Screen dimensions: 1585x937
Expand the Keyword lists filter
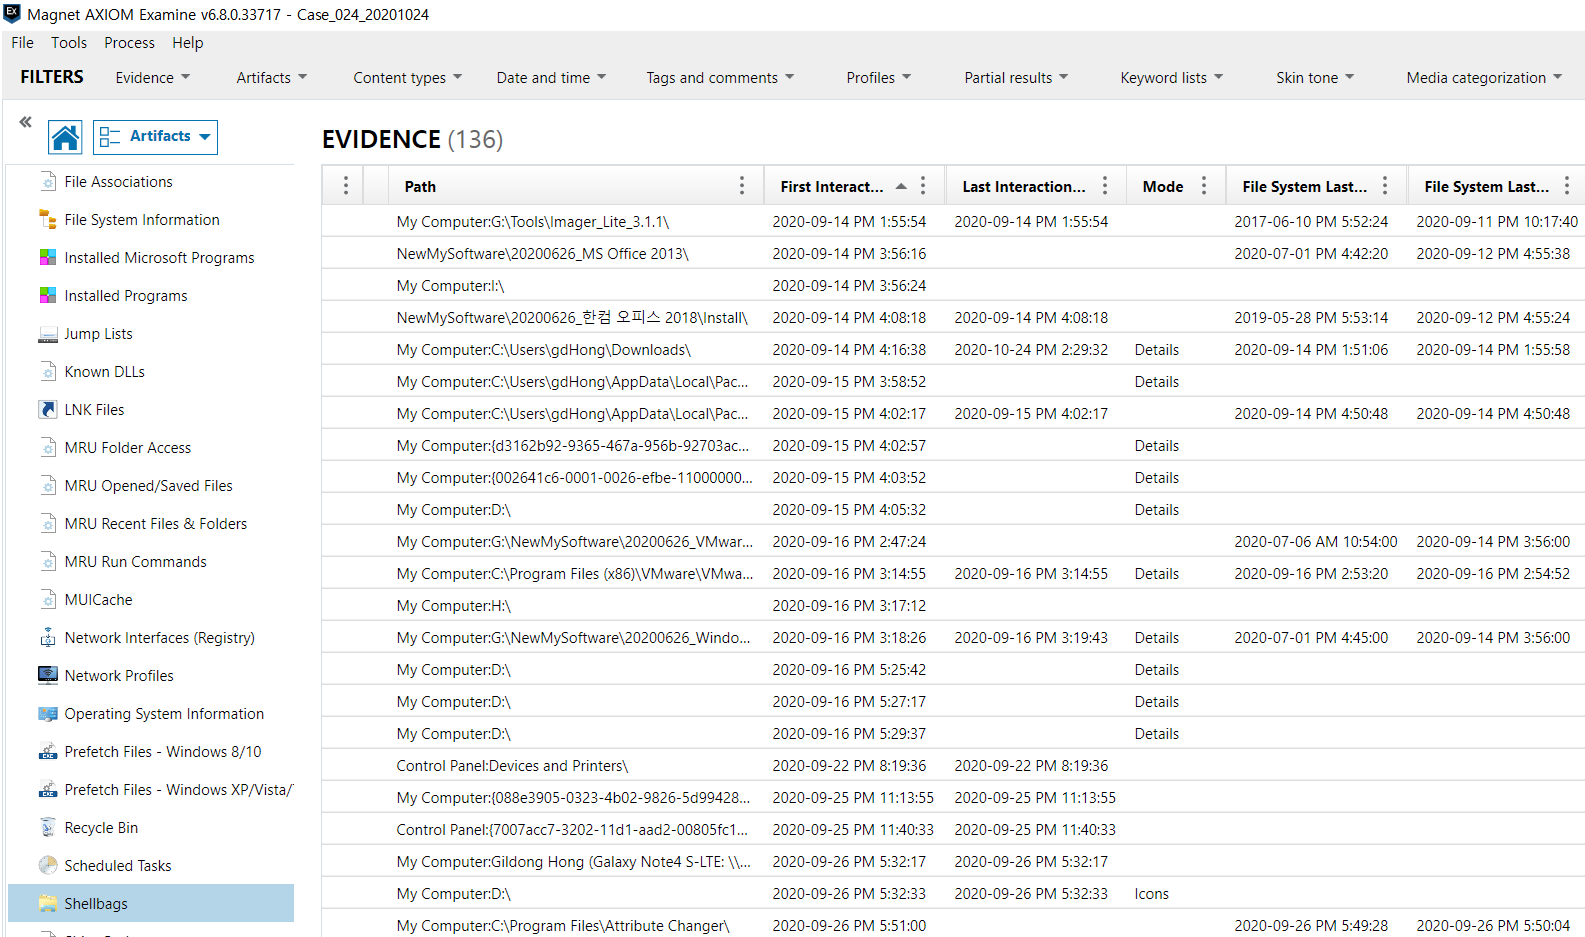point(1172,77)
